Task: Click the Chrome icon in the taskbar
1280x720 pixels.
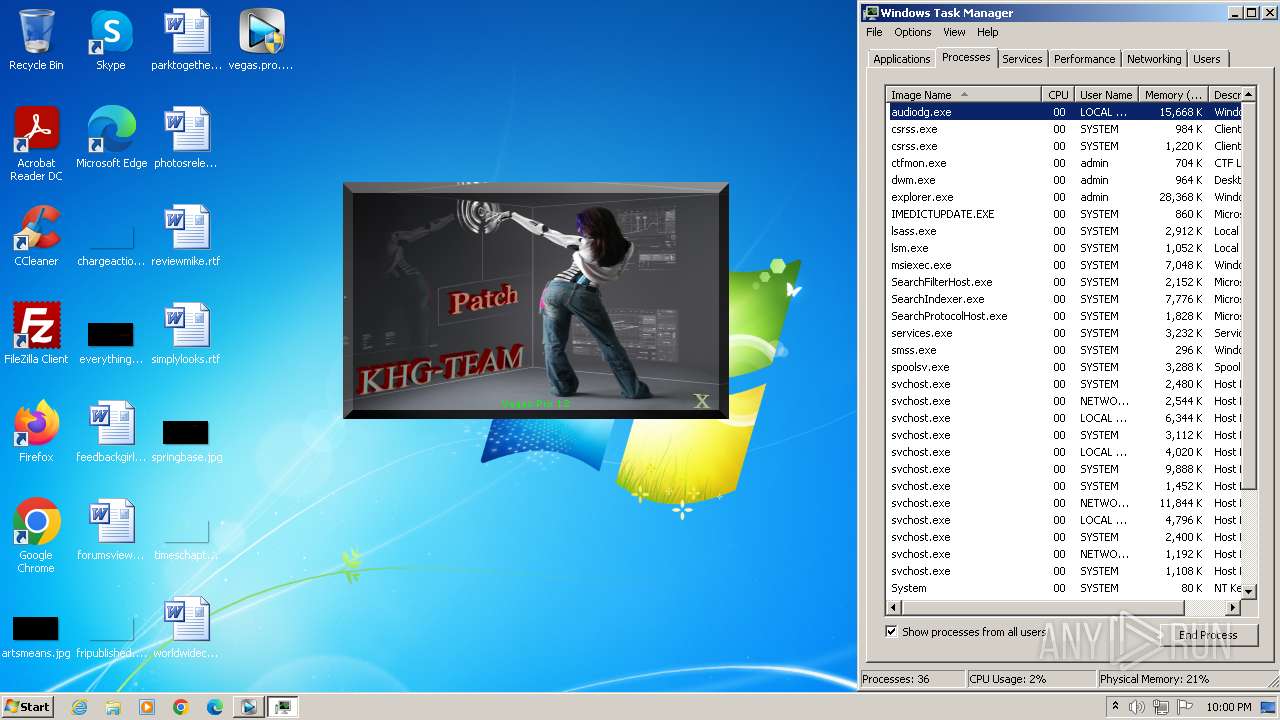Action: click(181, 707)
